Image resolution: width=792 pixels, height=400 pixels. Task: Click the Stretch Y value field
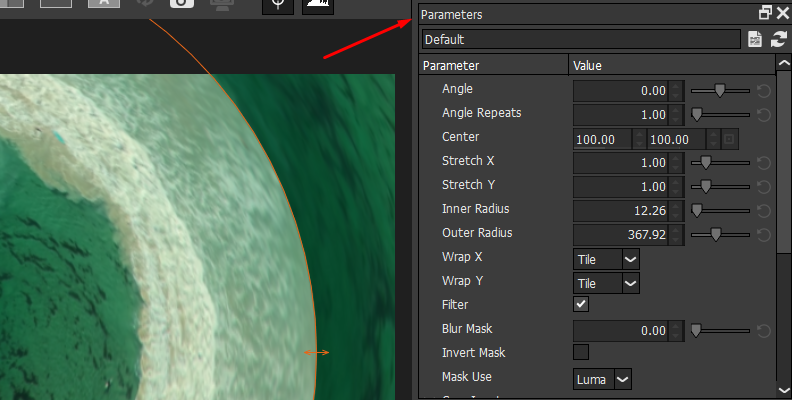coord(621,187)
